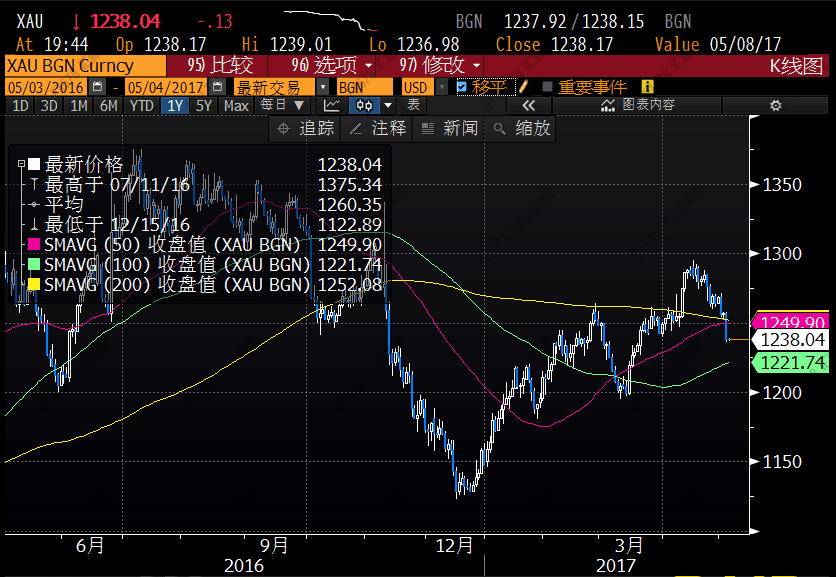Open the 95) 比较 compare menu
836x577 pixels.
(x=226, y=65)
